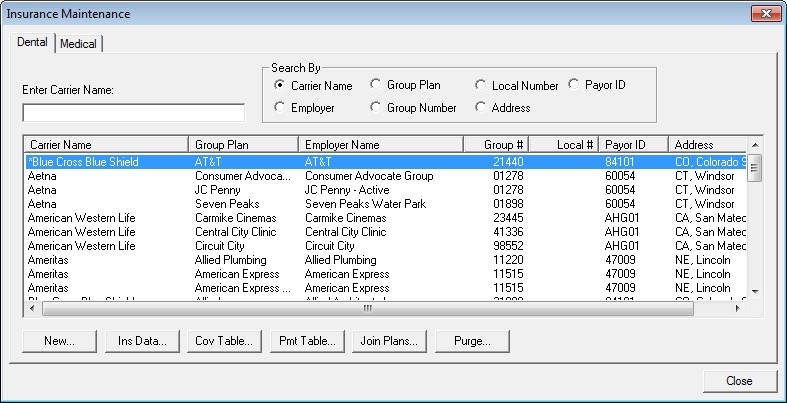Switch to the Medical tab

point(79,44)
